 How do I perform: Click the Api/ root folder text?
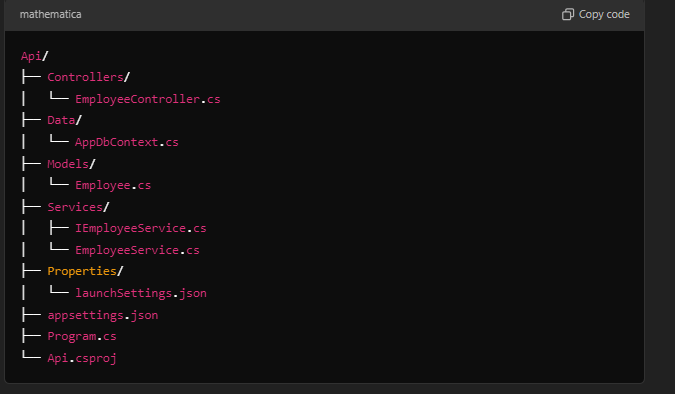(34, 56)
